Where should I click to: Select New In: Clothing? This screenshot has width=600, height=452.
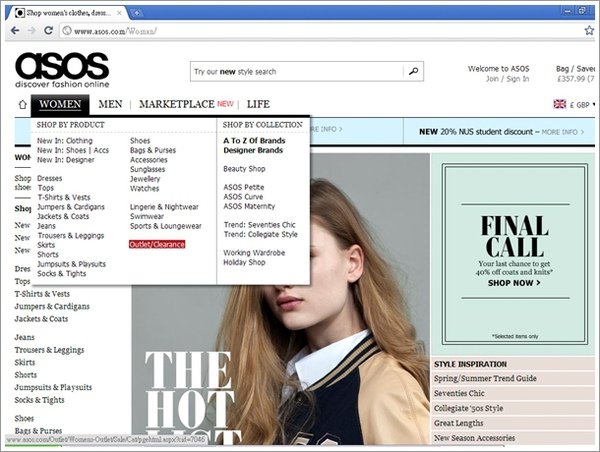[x=65, y=140]
